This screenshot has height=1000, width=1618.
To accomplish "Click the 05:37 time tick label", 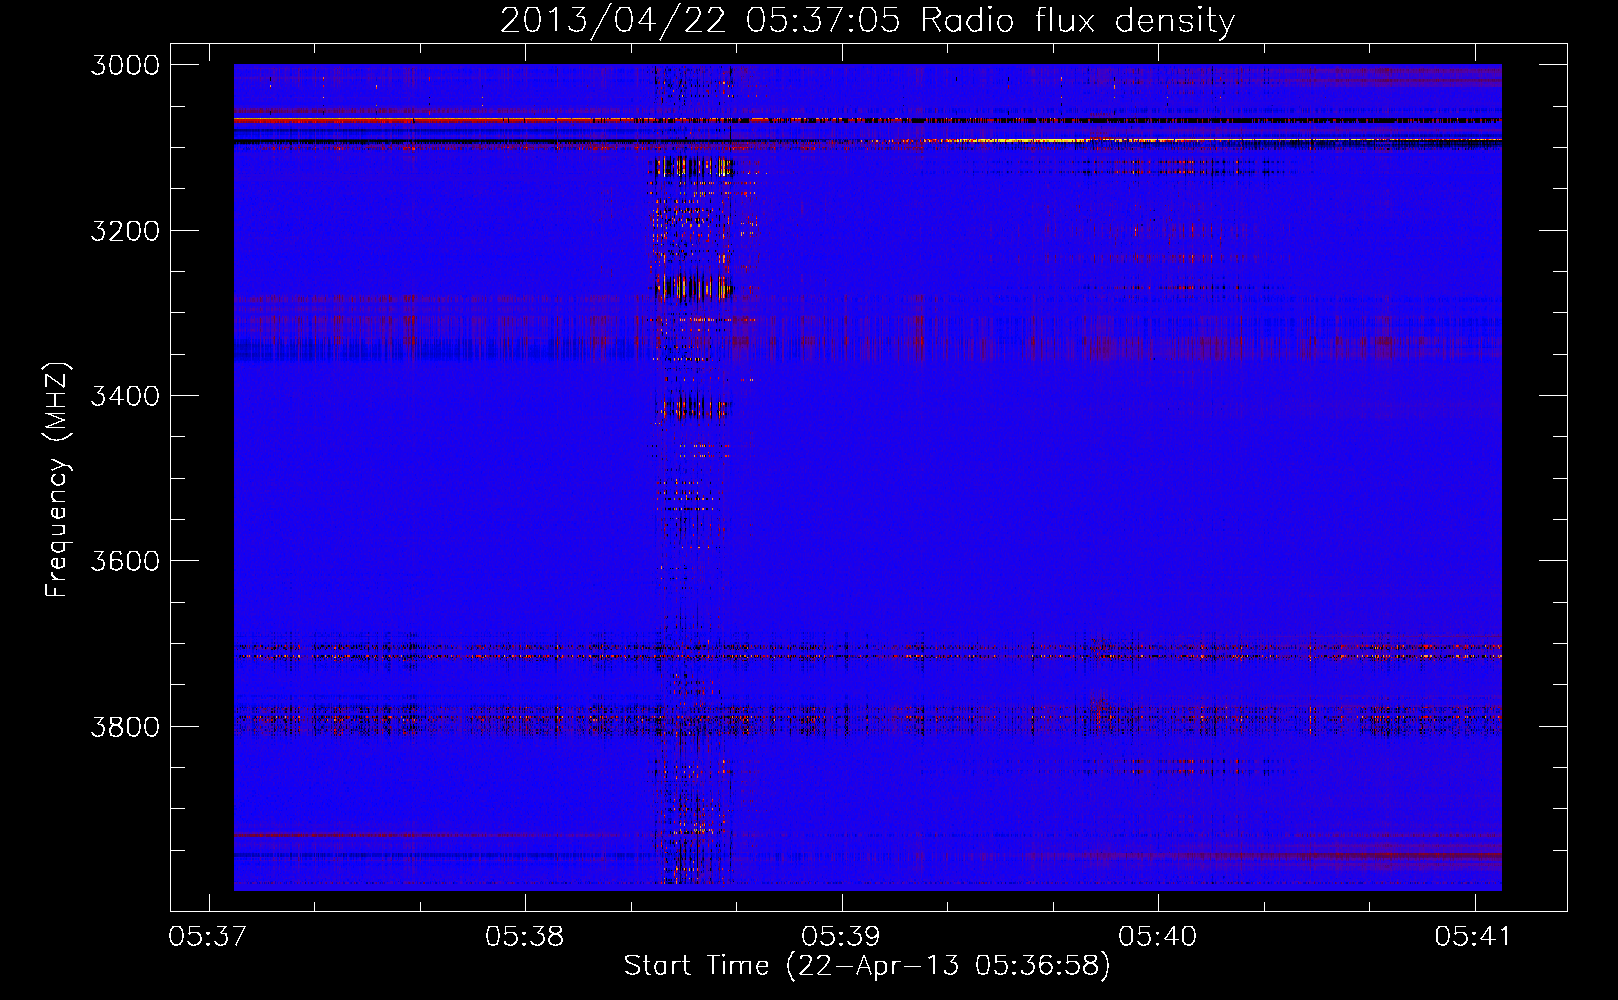I will coord(208,937).
